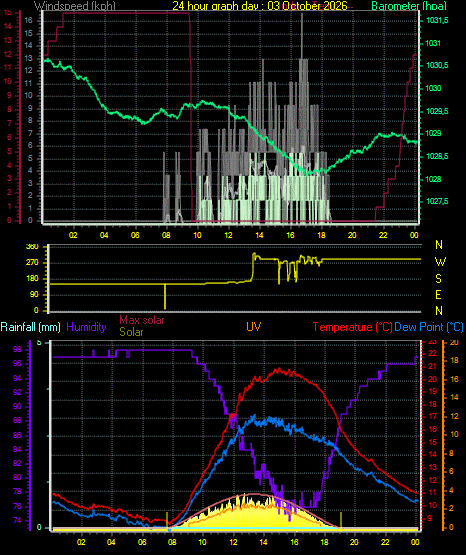
Task: Click the 22 hour label under wind graph
Action: click(383, 235)
